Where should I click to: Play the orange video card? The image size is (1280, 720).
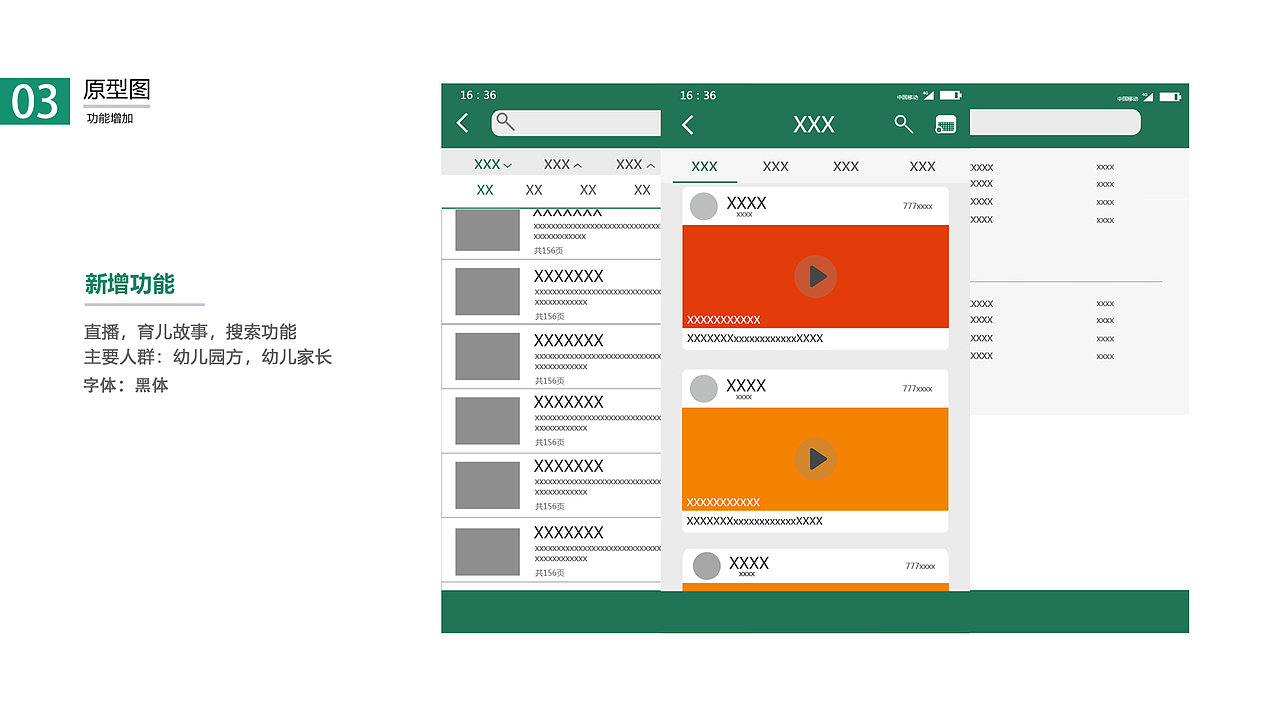click(x=816, y=459)
